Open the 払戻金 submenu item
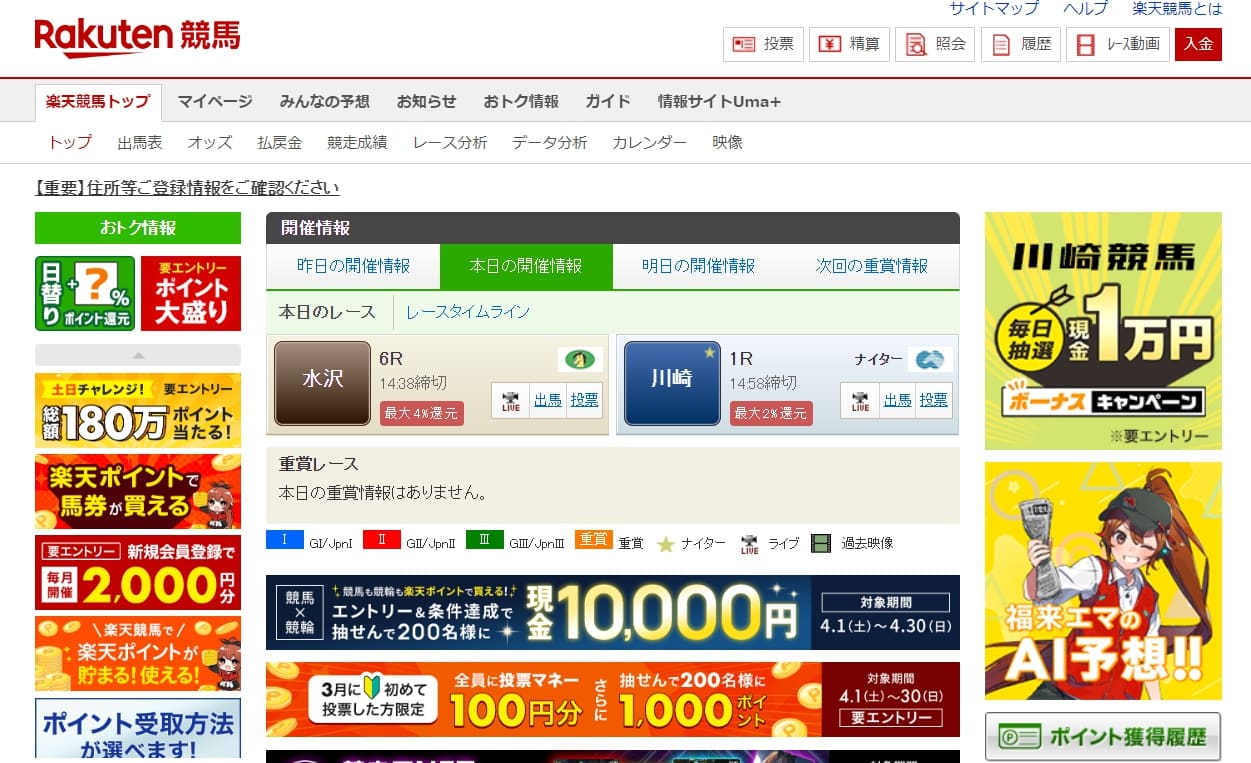The width and height of the screenshot is (1251, 763). click(279, 142)
